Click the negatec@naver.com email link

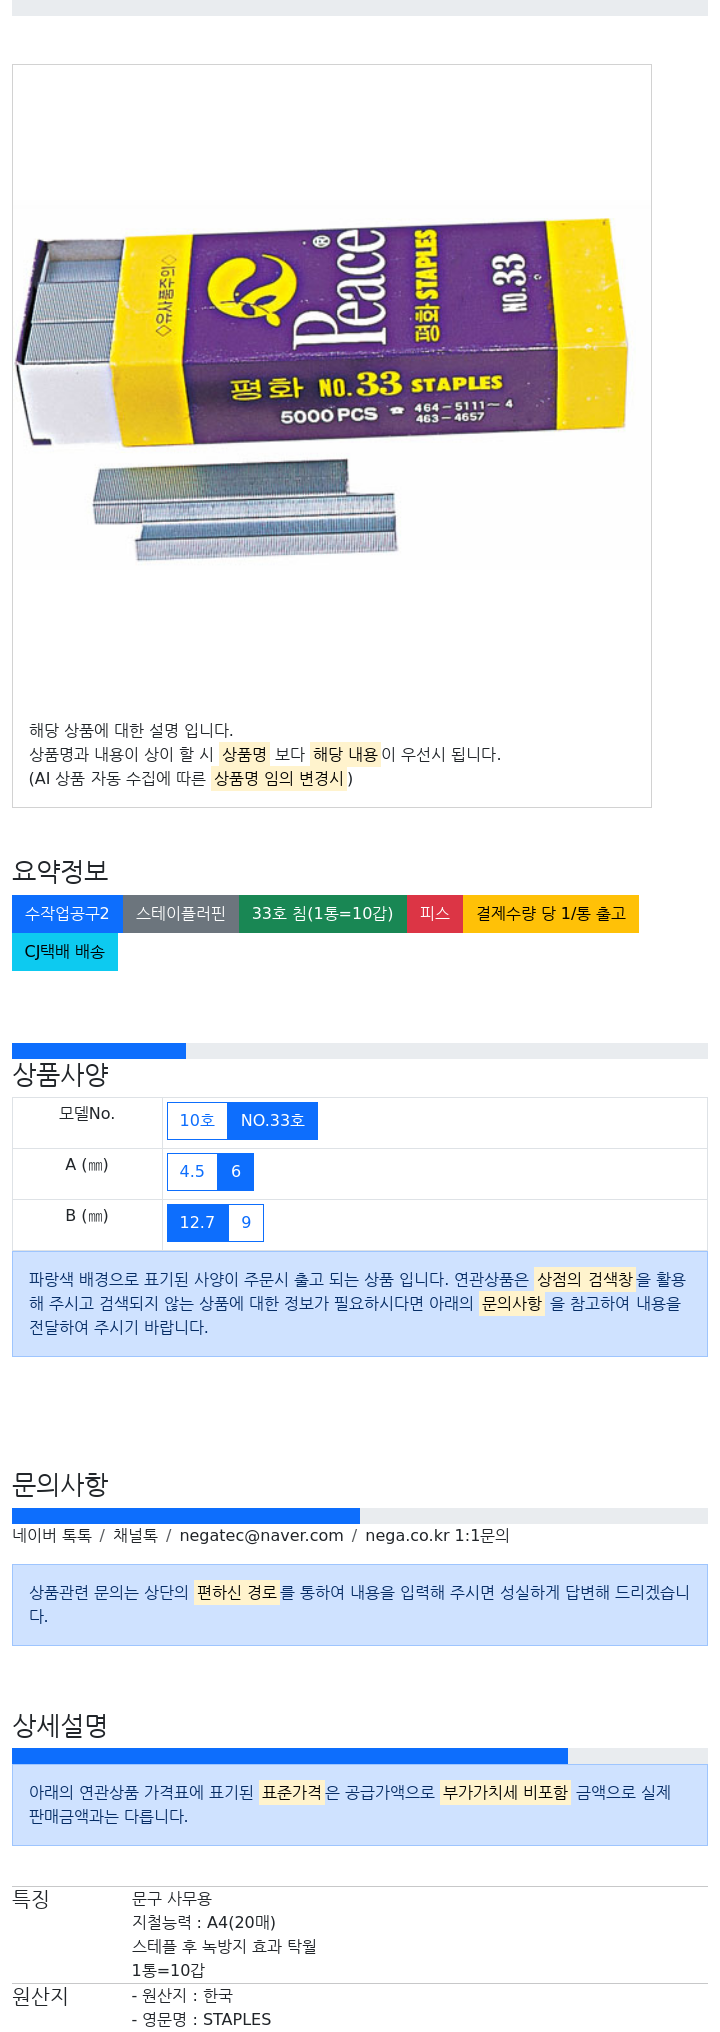click(x=261, y=1536)
